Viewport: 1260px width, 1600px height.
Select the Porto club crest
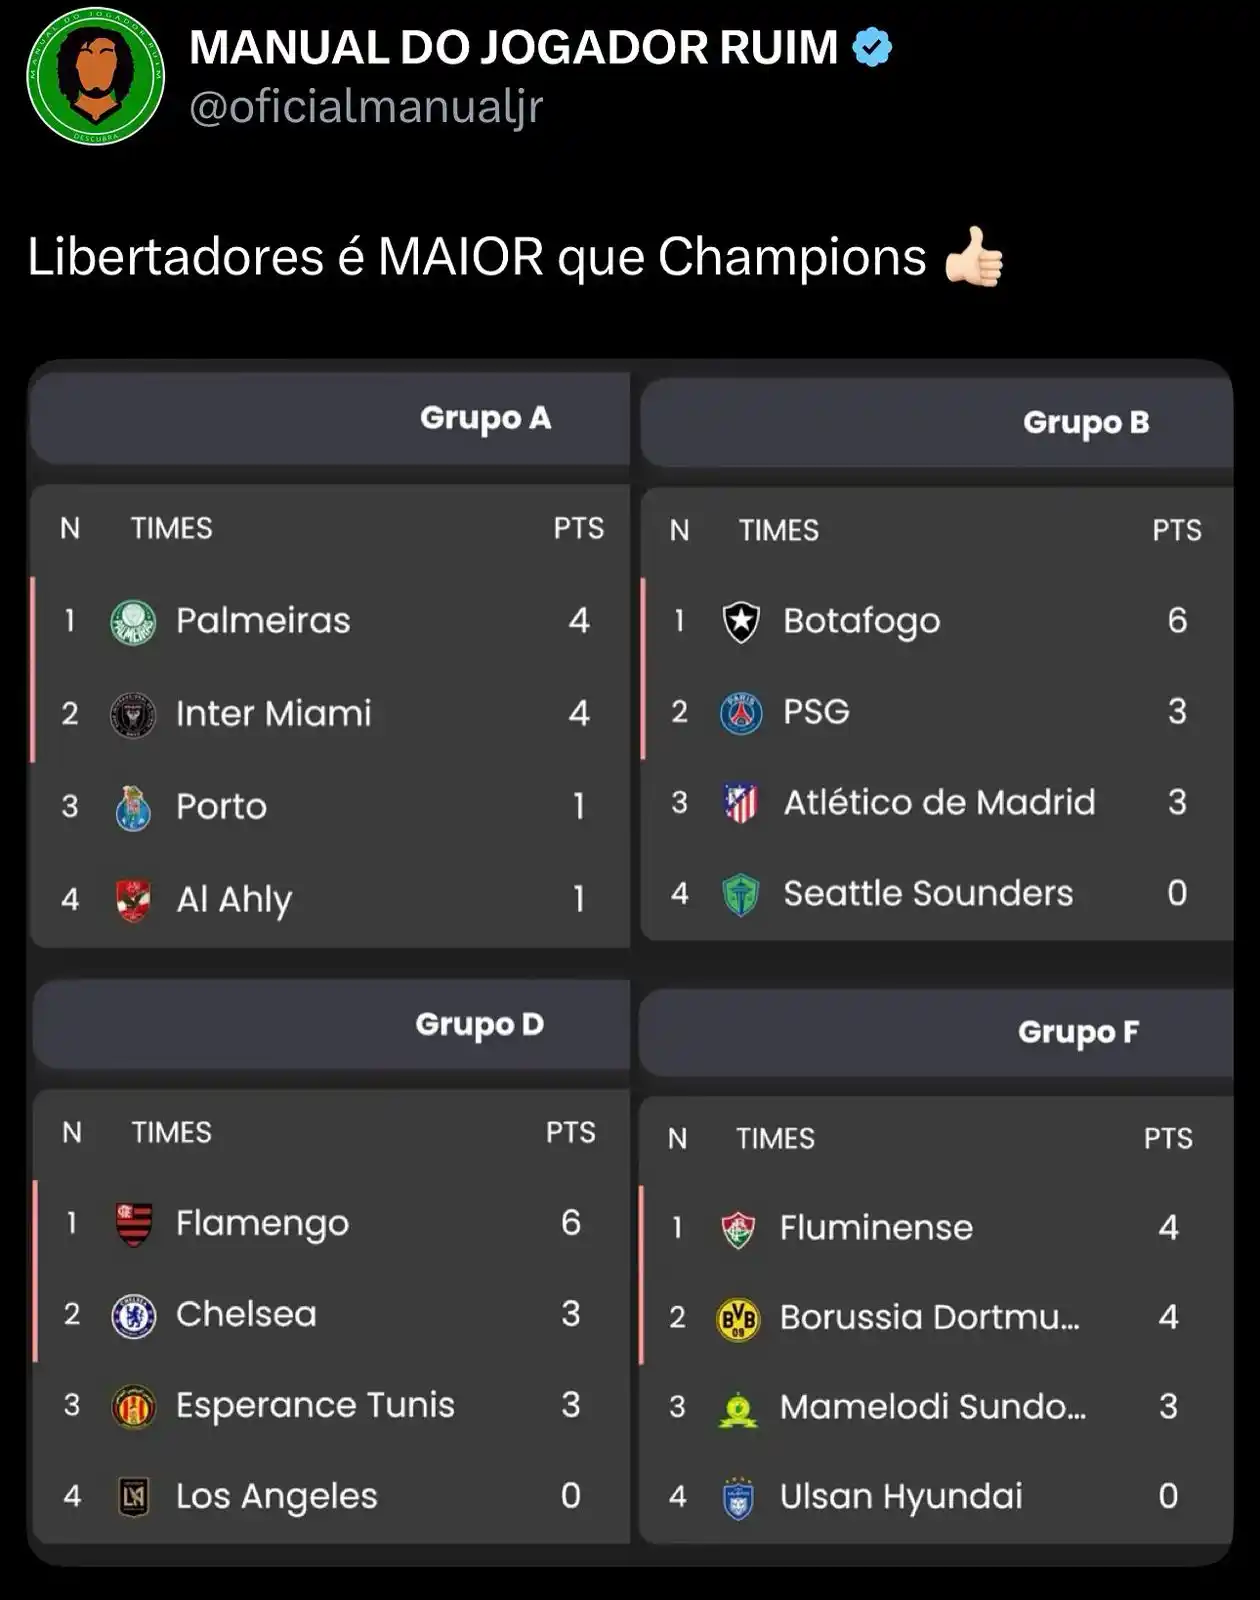(133, 808)
